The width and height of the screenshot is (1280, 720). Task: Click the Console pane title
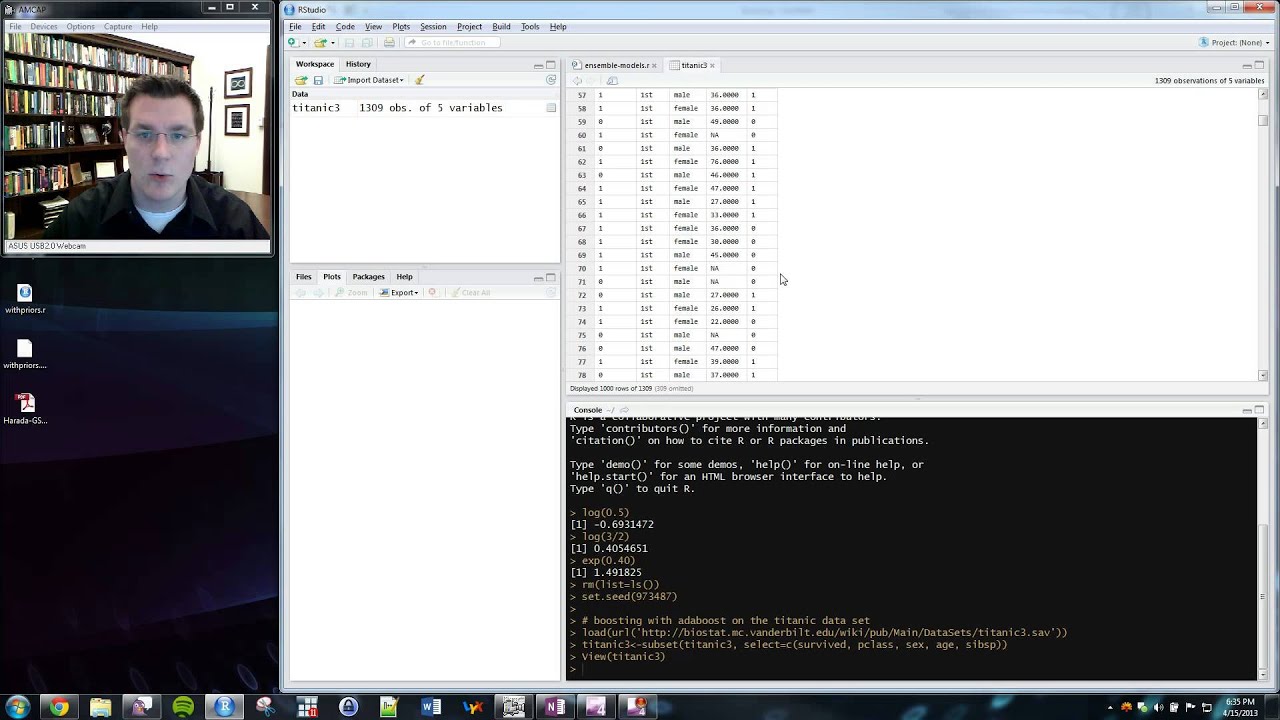tap(588, 410)
